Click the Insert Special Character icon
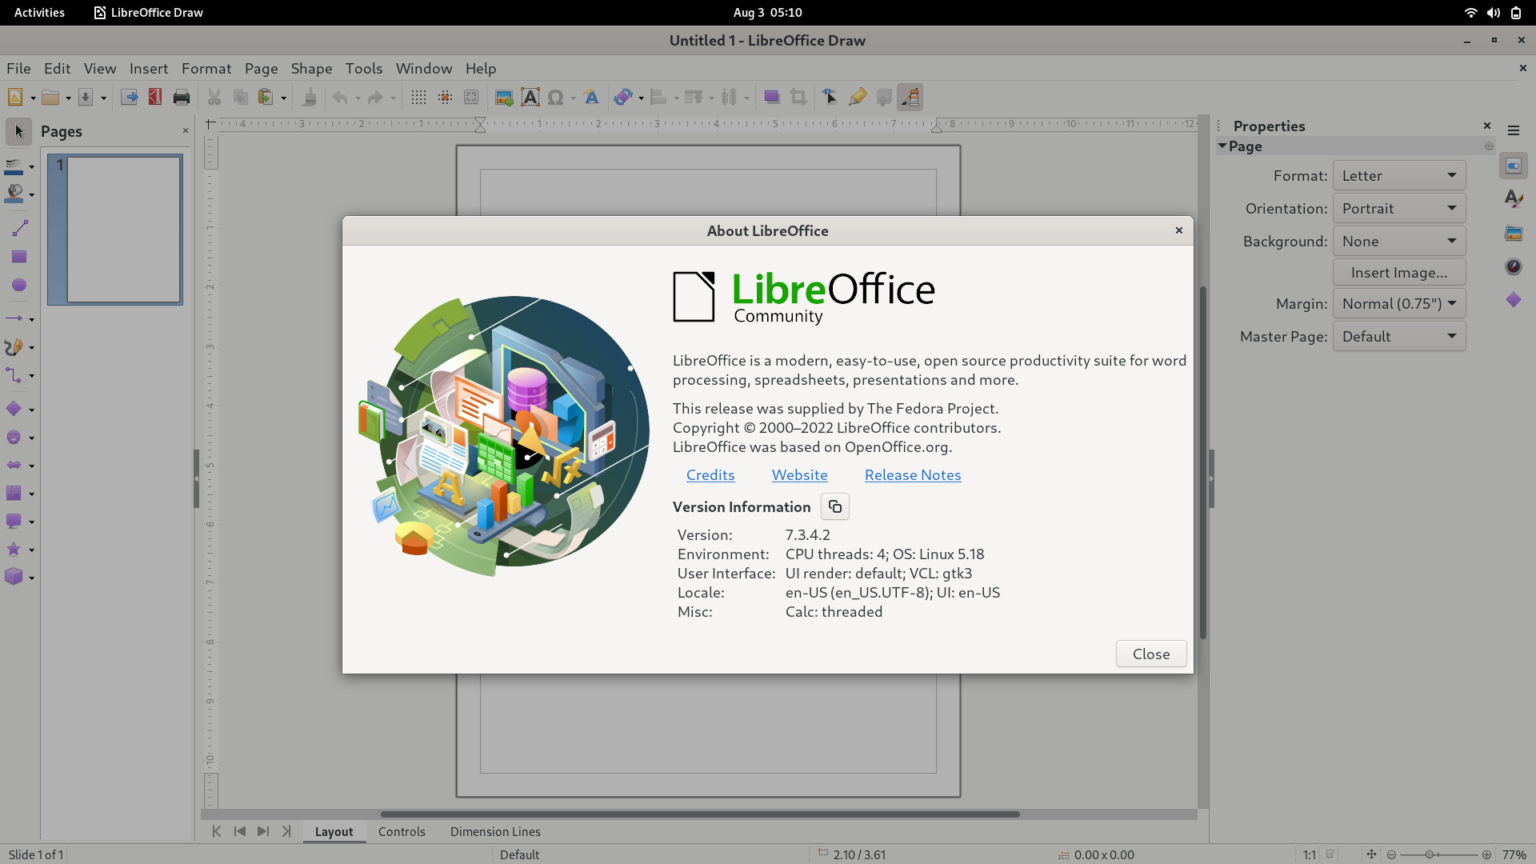 pyautogui.click(x=556, y=96)
